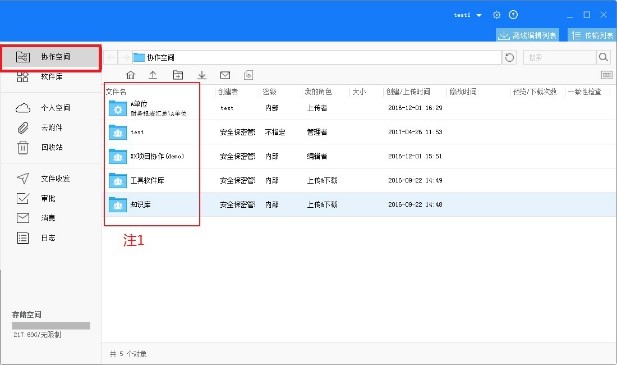Open the 离线编辑列表 button
Screen dimensions: 617x365
pos(527,35)
